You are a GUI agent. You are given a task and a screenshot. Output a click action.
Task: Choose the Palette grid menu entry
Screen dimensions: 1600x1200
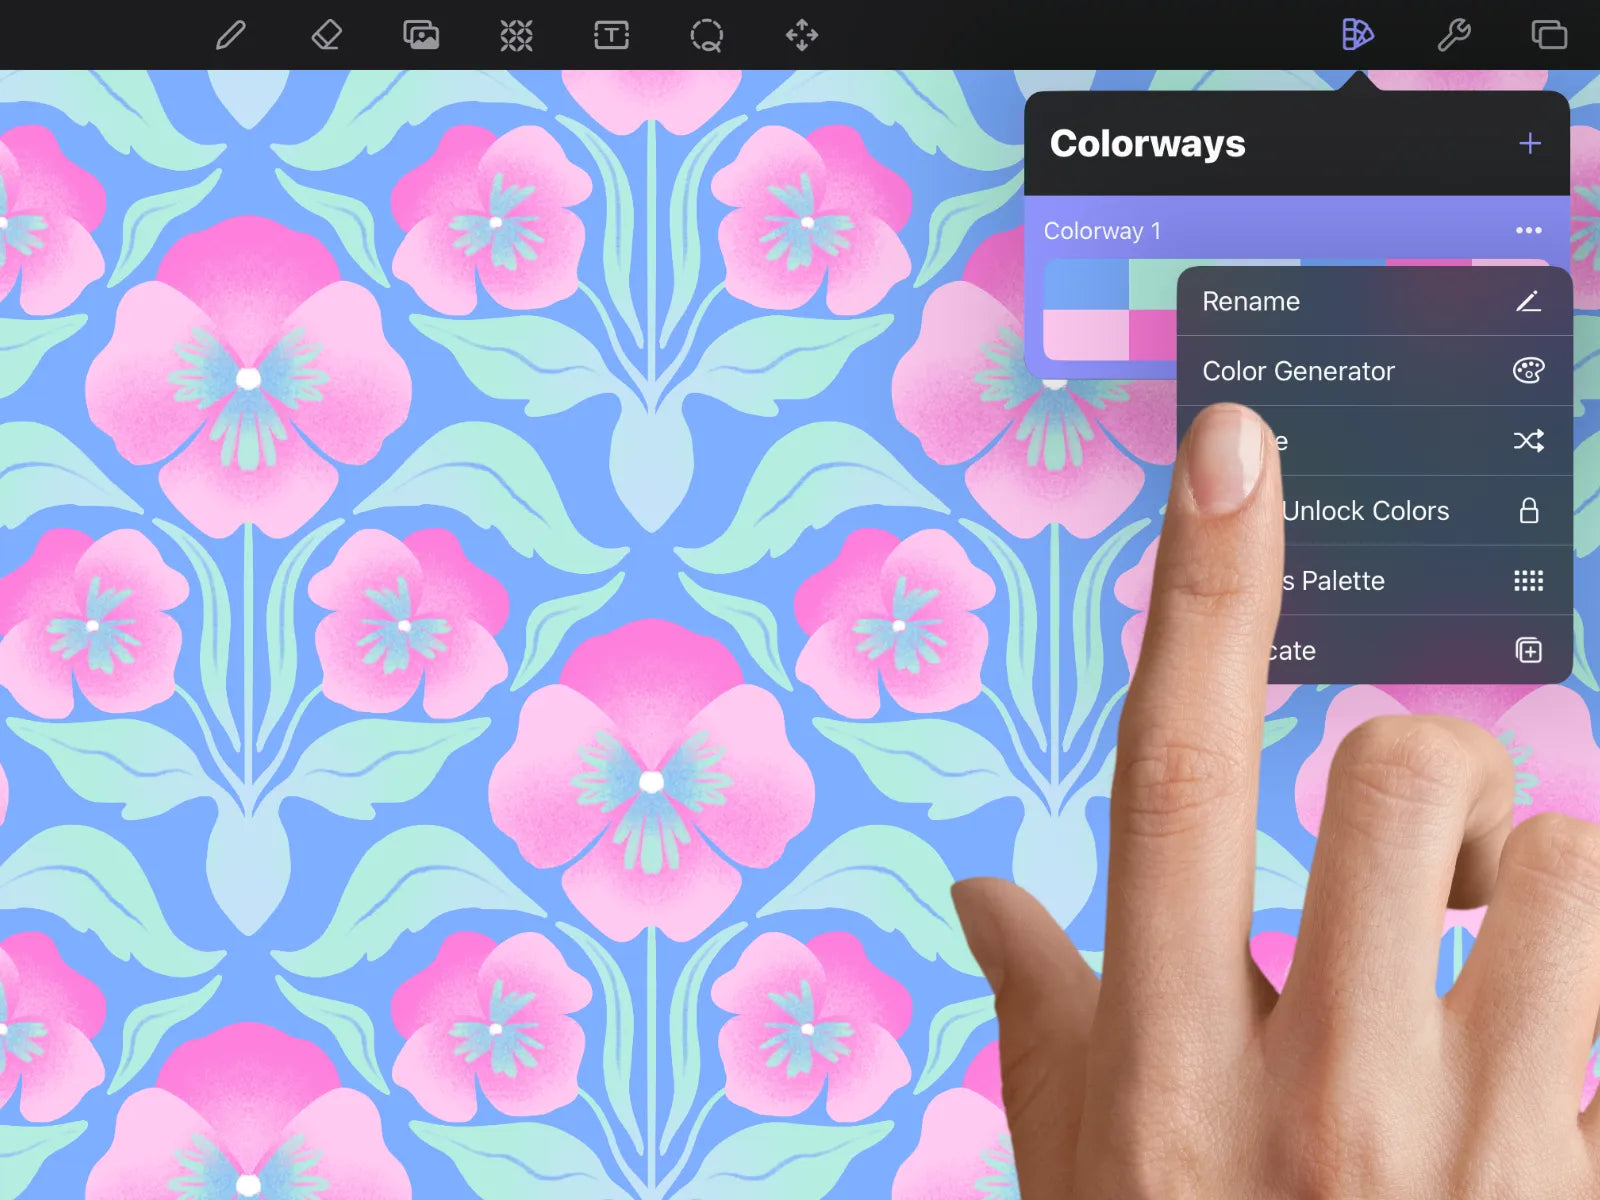1374,581
